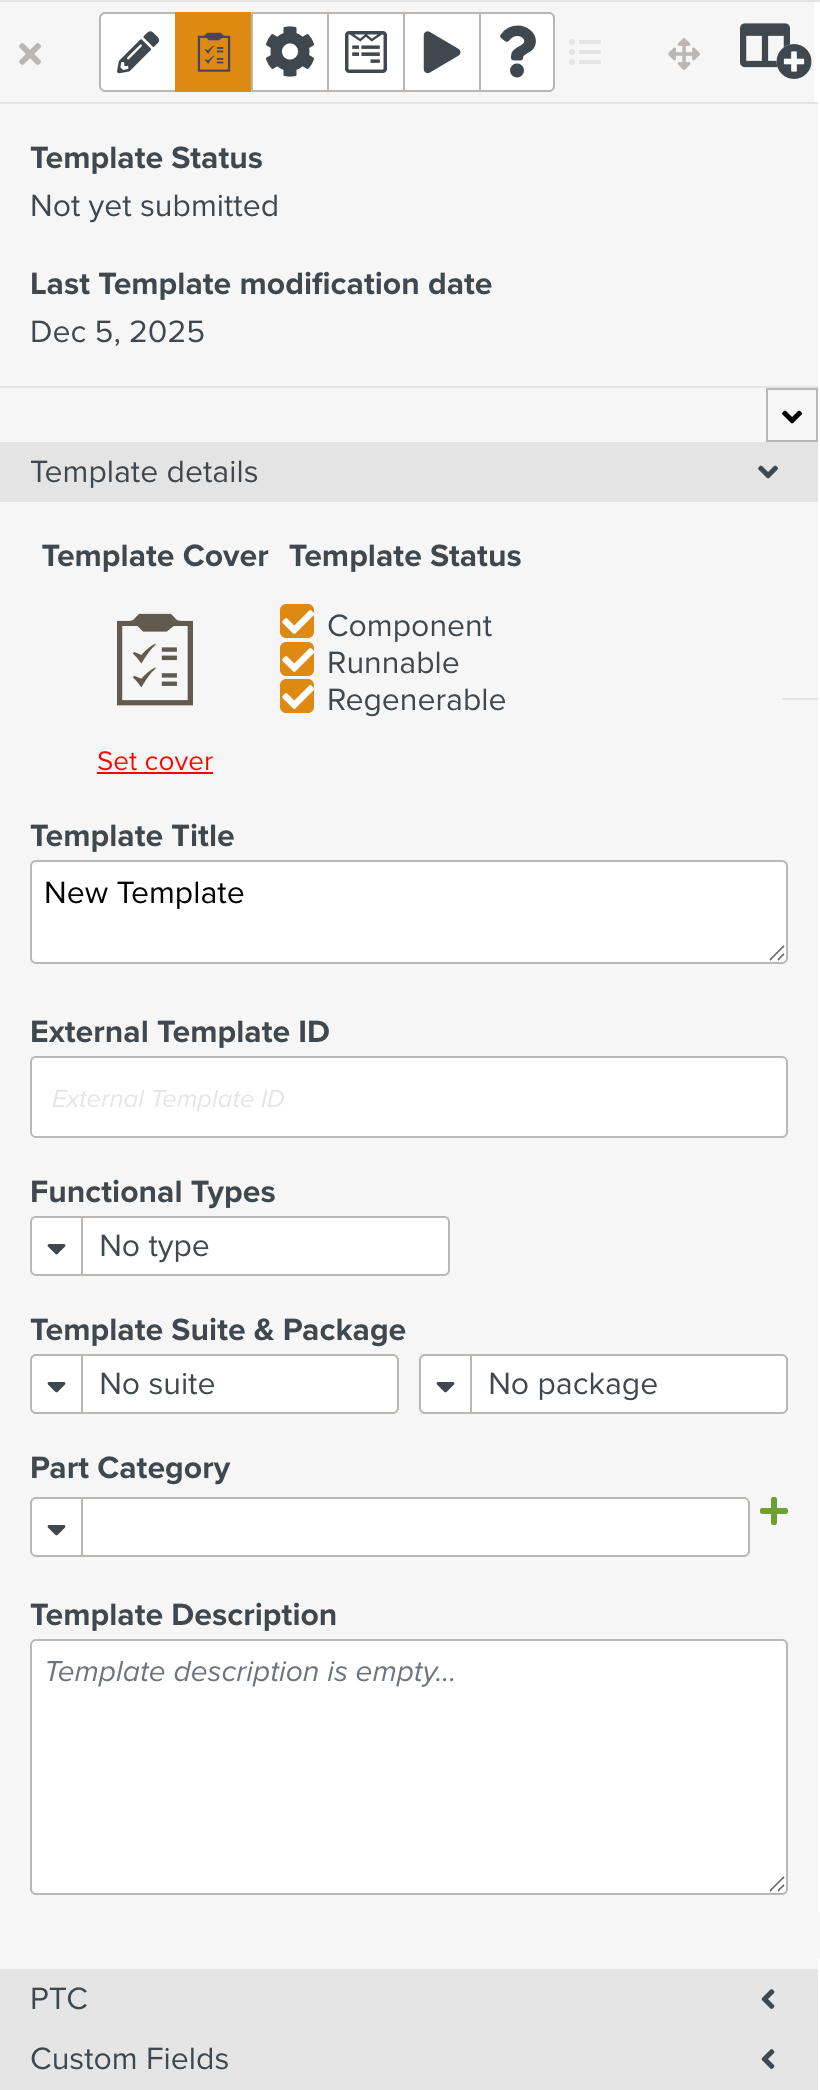Toggle the Runnable checkbox
This screenshot has width=820, height=2090.
pos(298,660)
